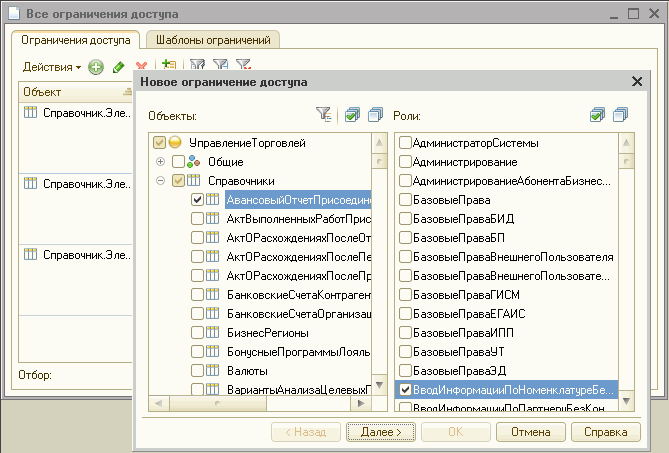
Task: Check the АдминистраторСистемы role checkbox
Action: (x=405, y=142)
